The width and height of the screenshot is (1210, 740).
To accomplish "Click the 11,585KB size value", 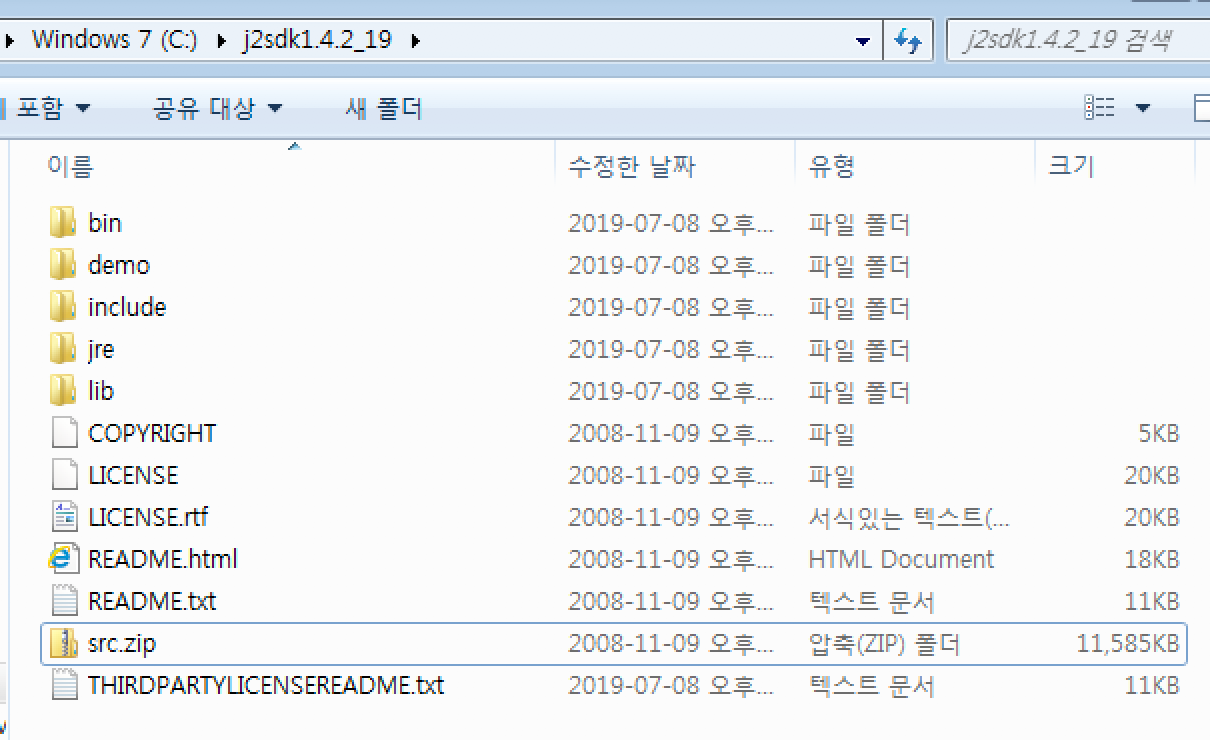I will pos(1128,643).
